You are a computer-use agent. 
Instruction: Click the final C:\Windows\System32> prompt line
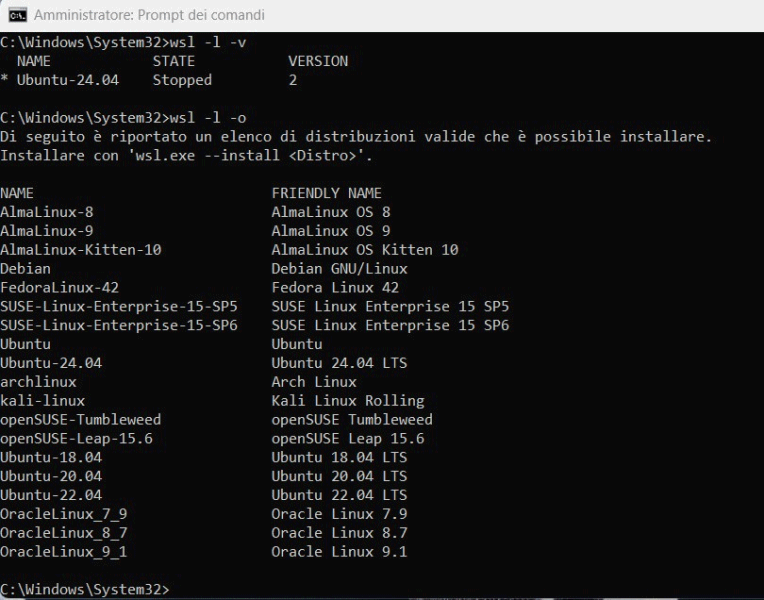[x=85, y=590]
